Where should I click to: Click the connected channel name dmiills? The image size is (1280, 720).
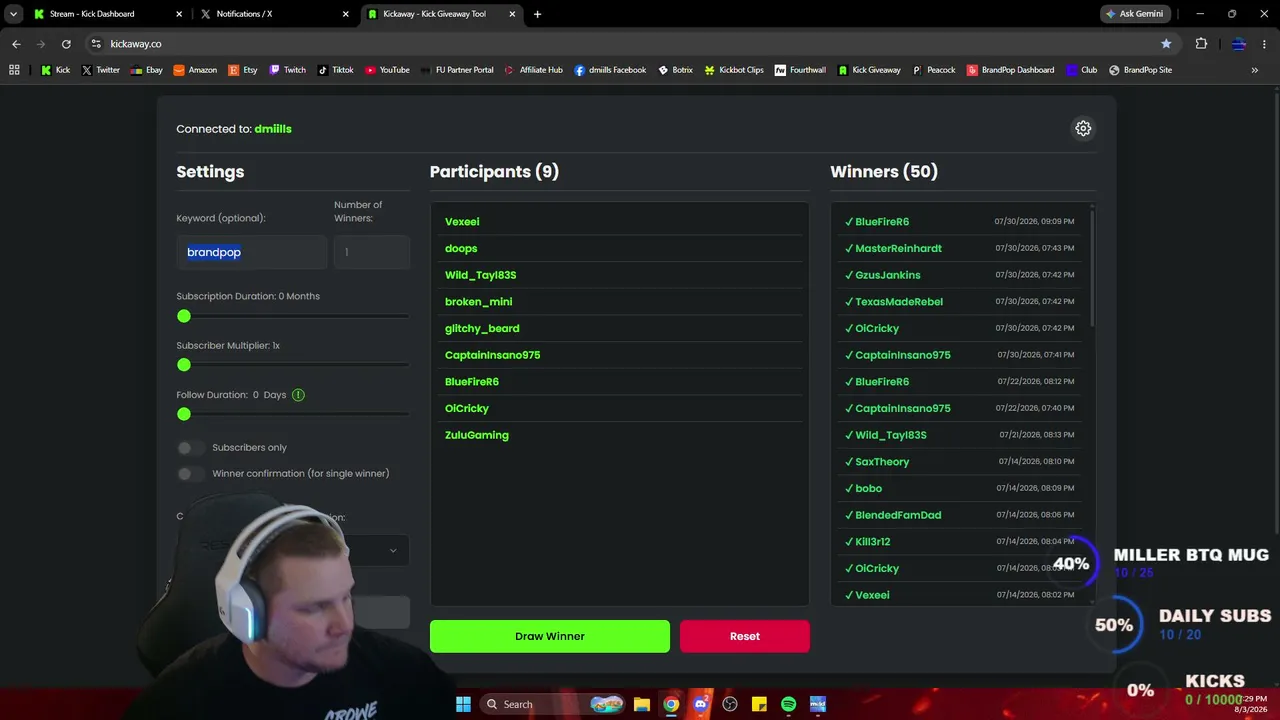(273, 129)
